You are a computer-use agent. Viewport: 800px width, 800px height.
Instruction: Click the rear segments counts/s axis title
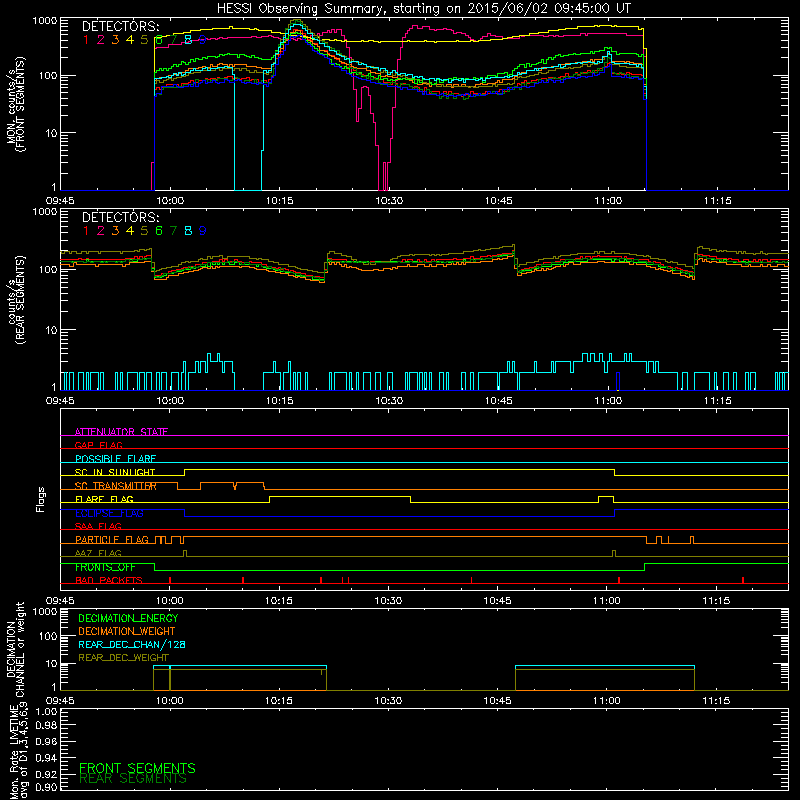point(15,300)
